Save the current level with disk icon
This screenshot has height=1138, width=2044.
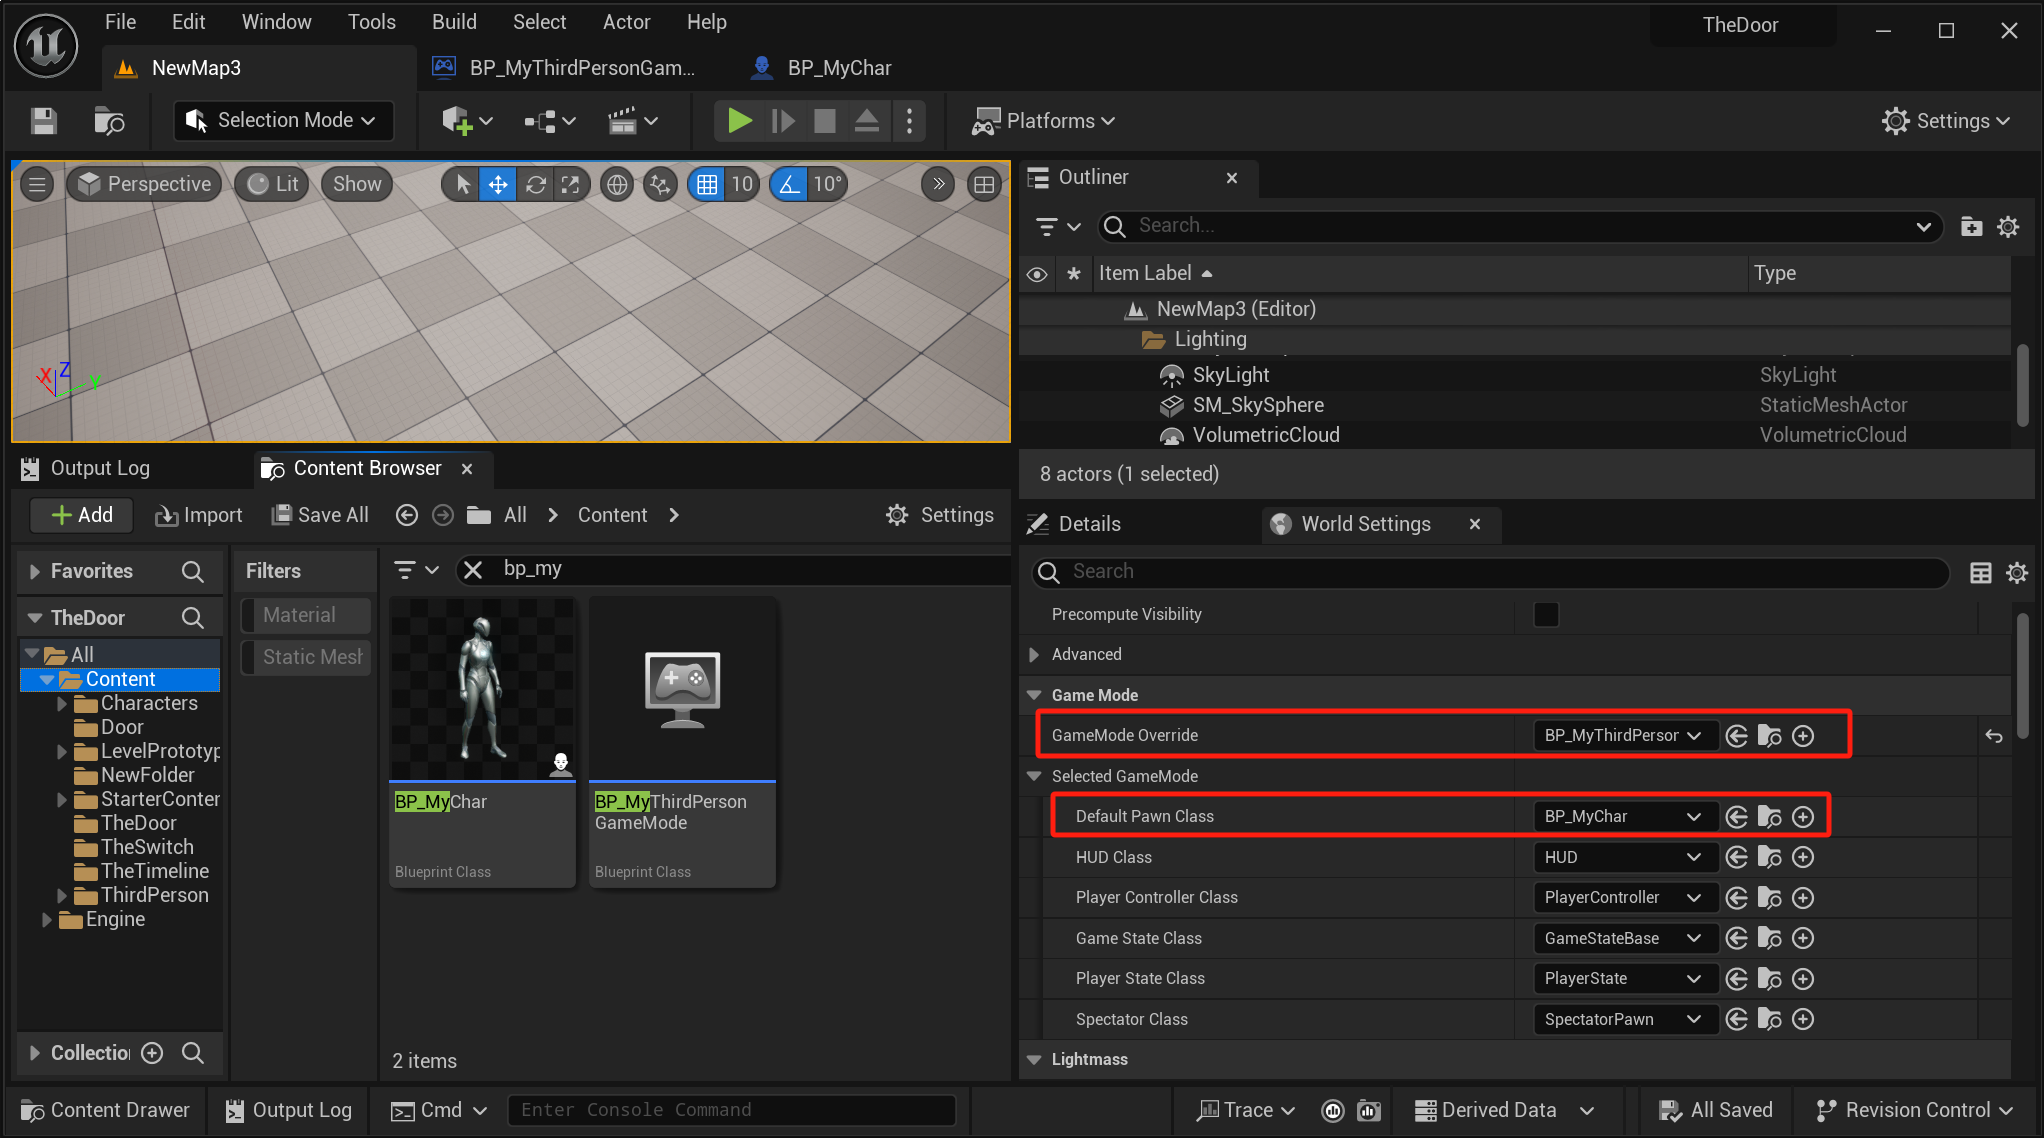point(43,121)
